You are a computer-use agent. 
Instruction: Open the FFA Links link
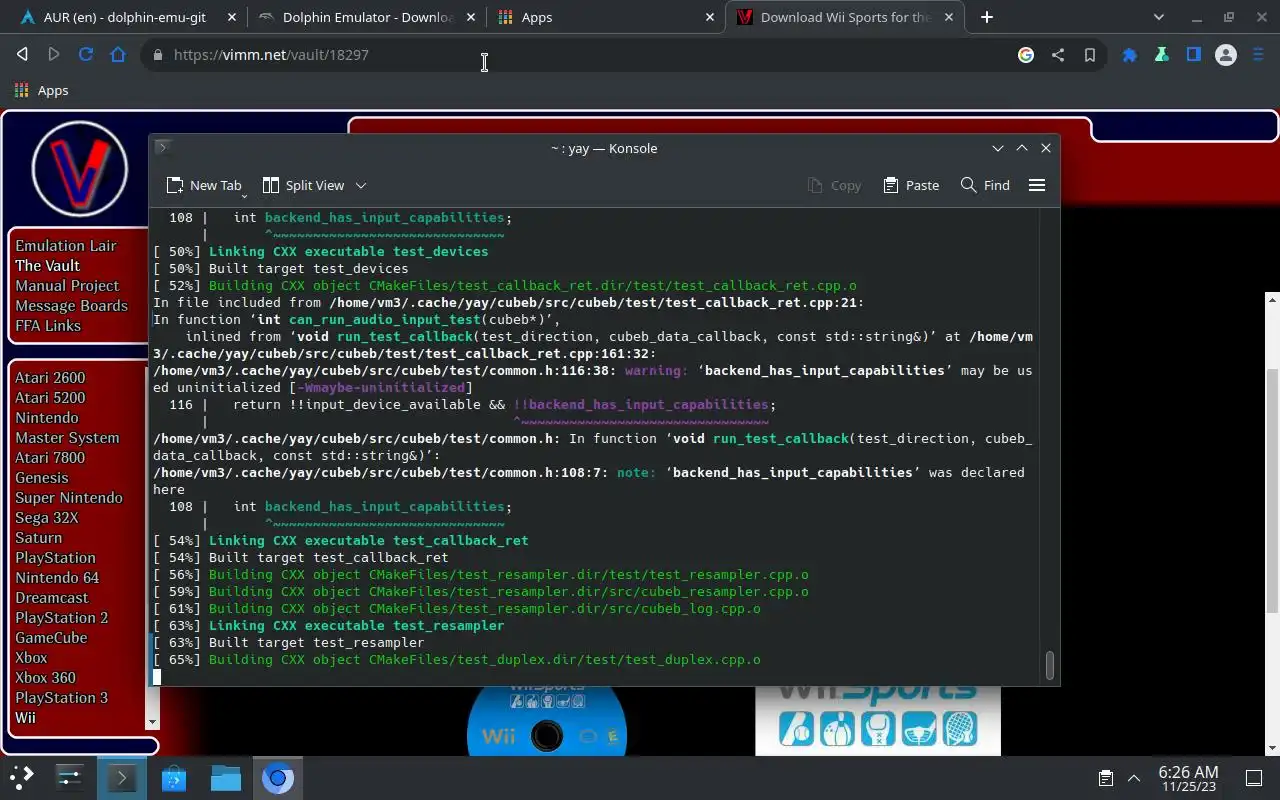click(x=48, y=326)
